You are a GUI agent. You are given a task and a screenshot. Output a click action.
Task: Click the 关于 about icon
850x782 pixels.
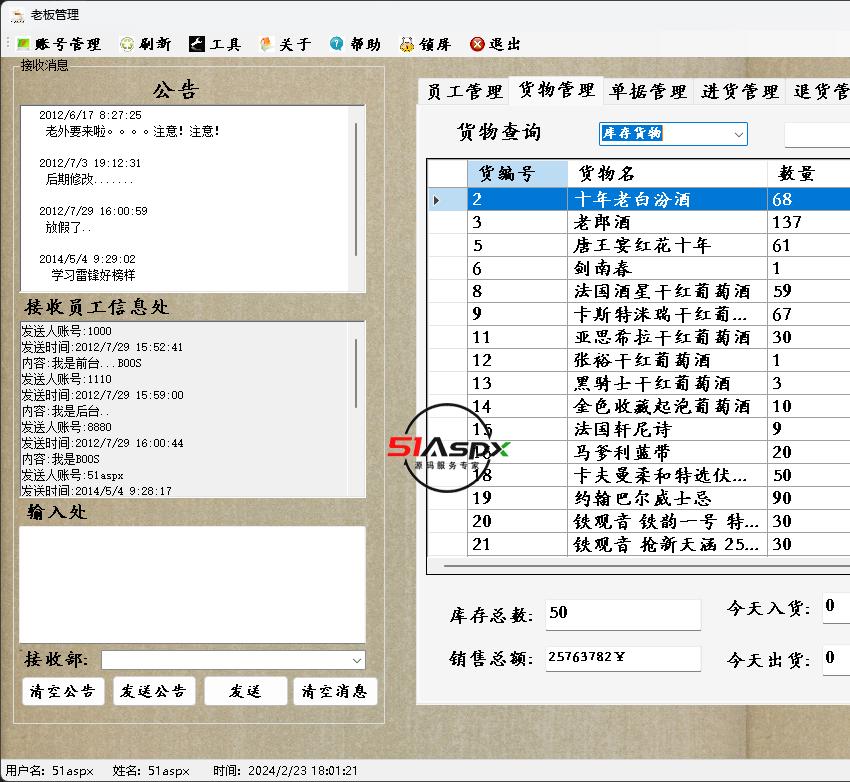(x=266, y=44)
